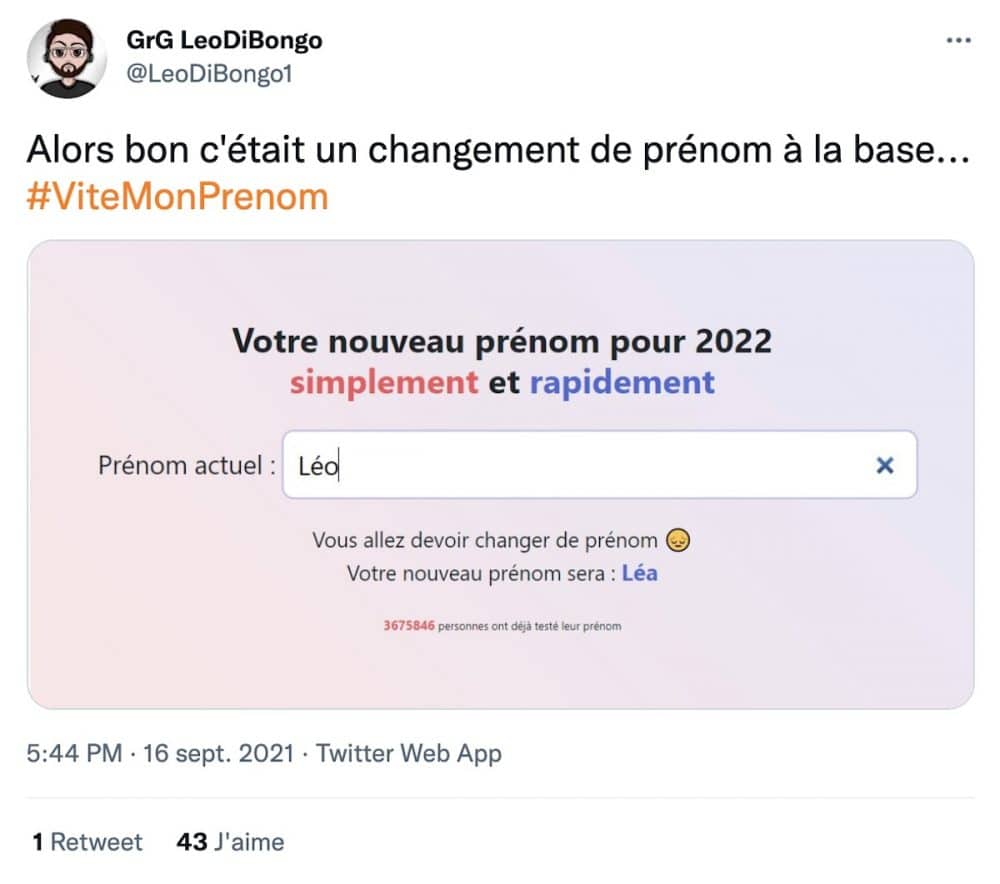This screenshot has width=1000, height=884.
Task: Click the Vous allez devoir changer message
Action: 485,541
